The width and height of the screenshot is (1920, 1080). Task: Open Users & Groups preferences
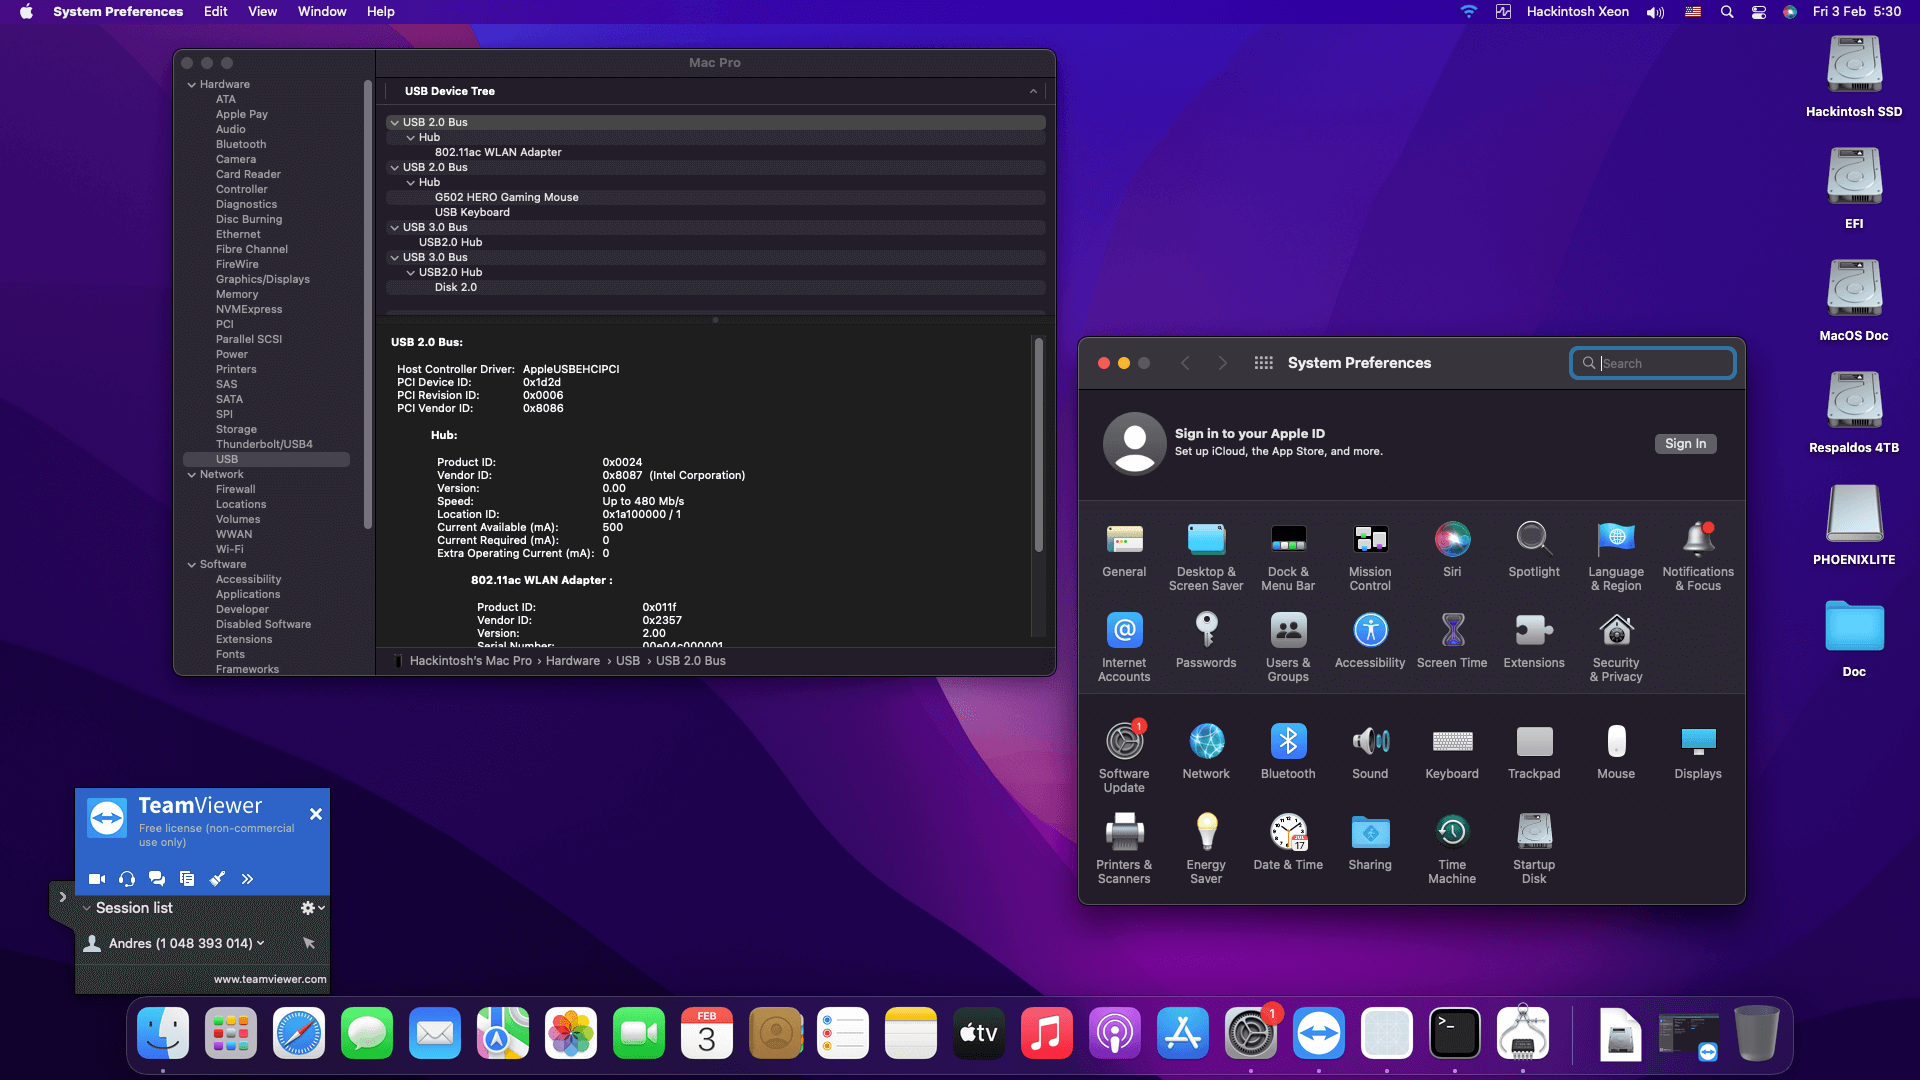coord(1288,648)
